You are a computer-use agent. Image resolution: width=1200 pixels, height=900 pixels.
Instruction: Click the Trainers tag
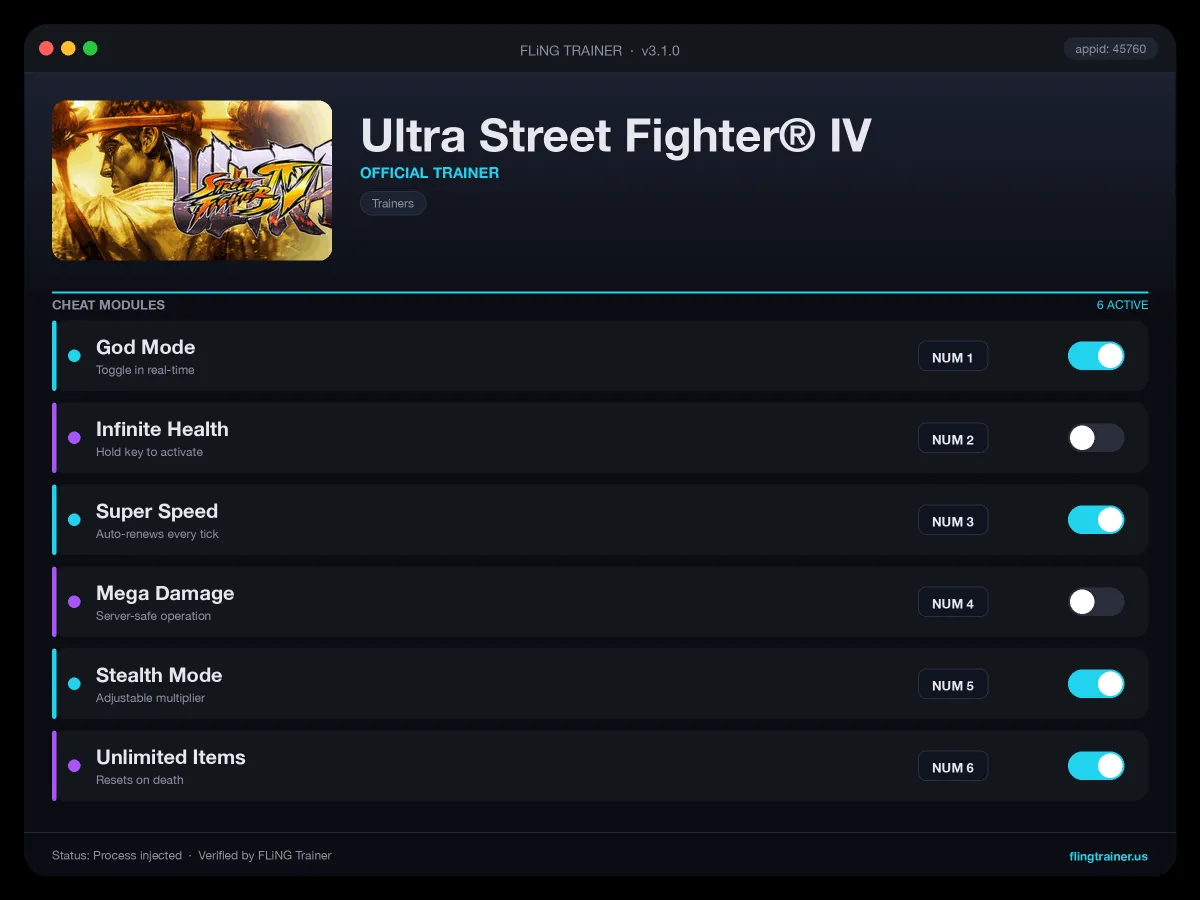pyautogui.click(x=393, y=203)
